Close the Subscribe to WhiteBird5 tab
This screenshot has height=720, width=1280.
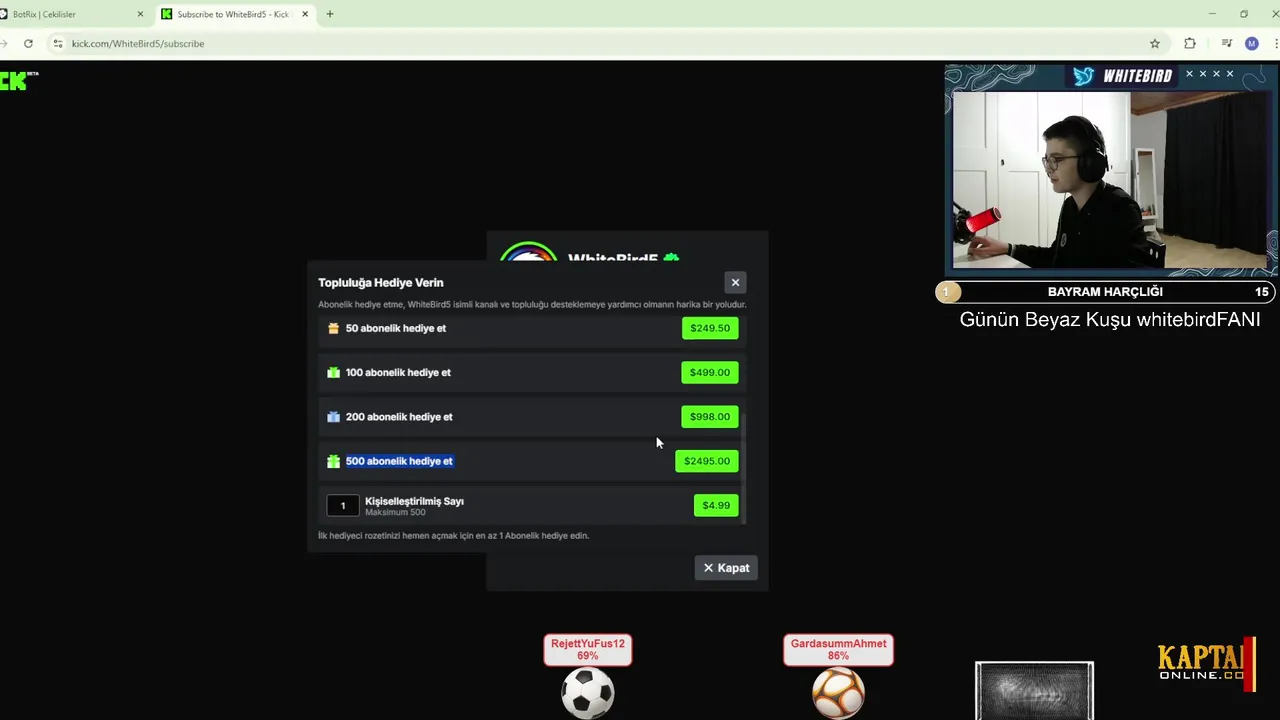305,14
